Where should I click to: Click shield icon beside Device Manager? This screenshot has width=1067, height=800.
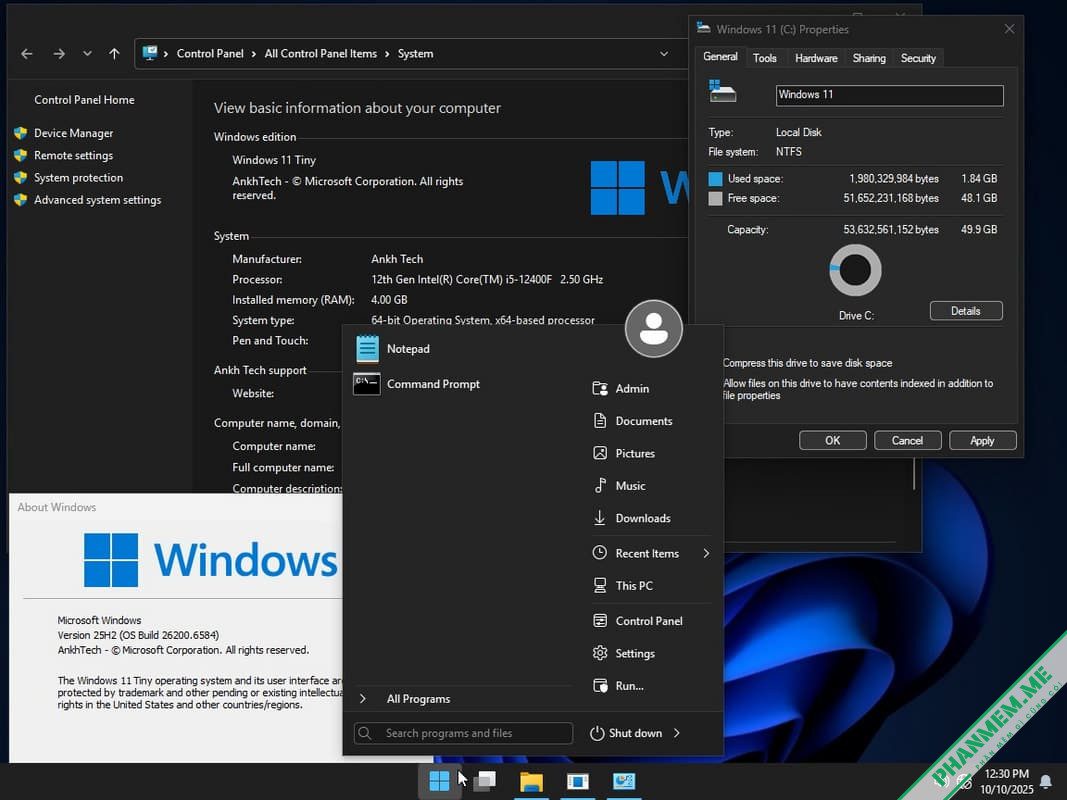click(20, 133)
